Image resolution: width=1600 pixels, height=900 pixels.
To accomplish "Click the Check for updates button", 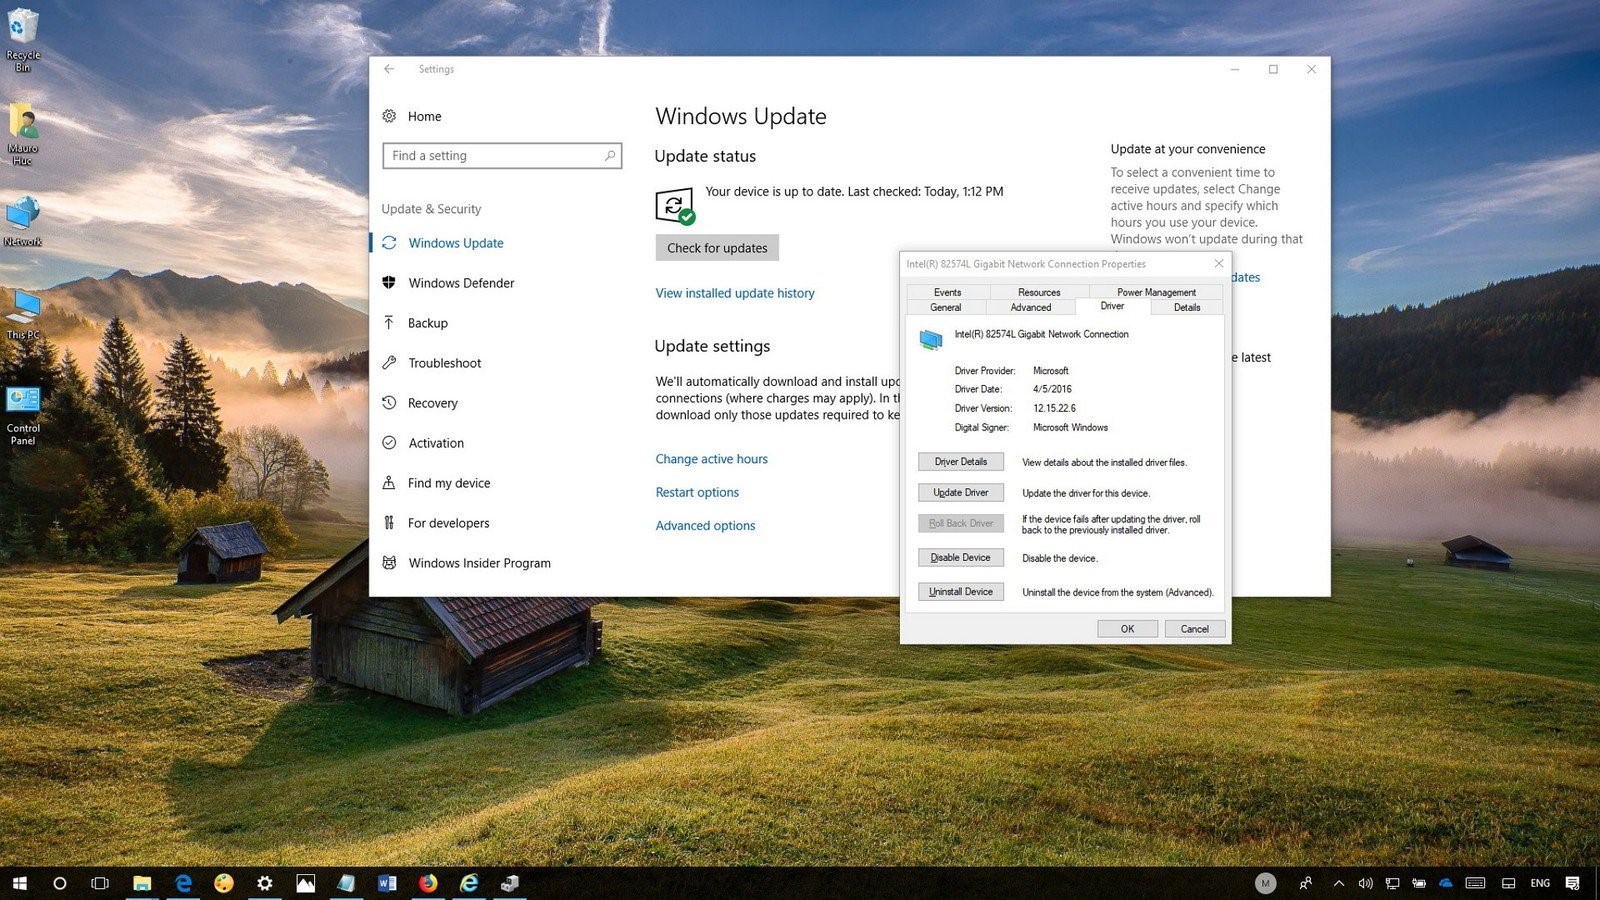I will click(x=717, y=248).
